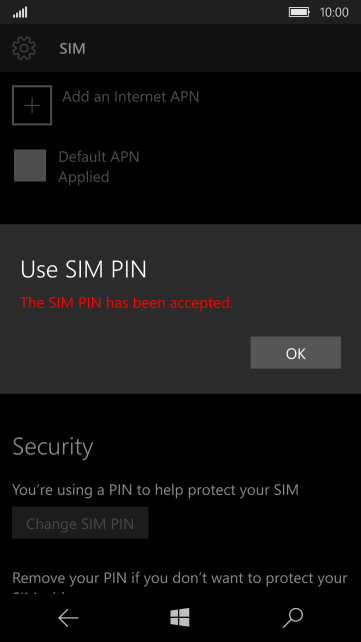Tap the Security section heading

tap(53, 447)
